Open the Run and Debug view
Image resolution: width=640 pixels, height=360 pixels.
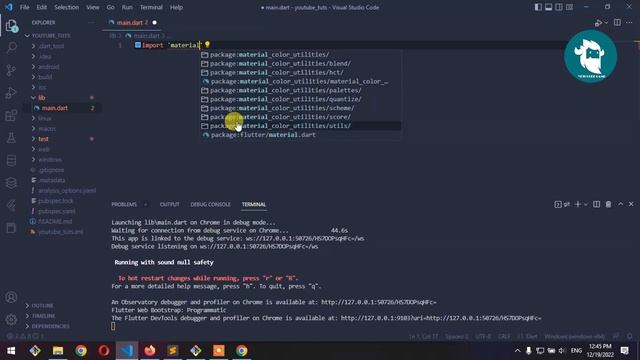[11, 93]
